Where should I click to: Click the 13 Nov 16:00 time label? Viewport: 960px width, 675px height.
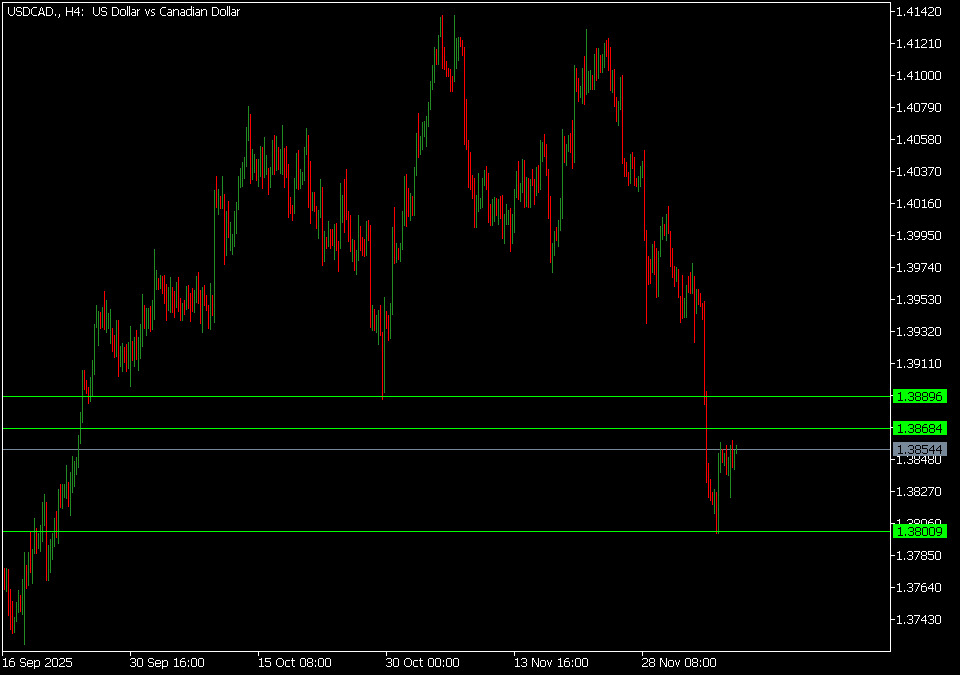point(550,662)
